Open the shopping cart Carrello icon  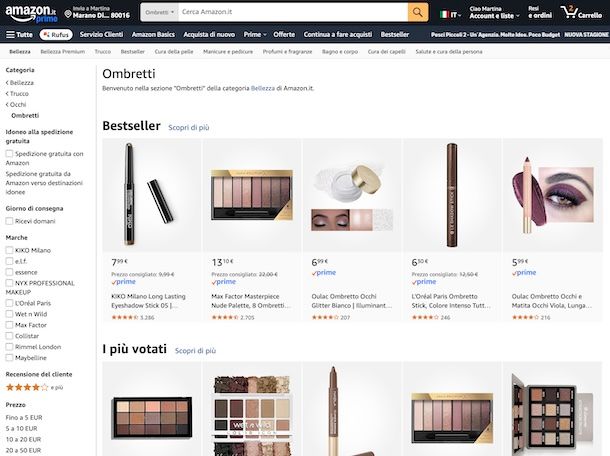tap(581, 12)
